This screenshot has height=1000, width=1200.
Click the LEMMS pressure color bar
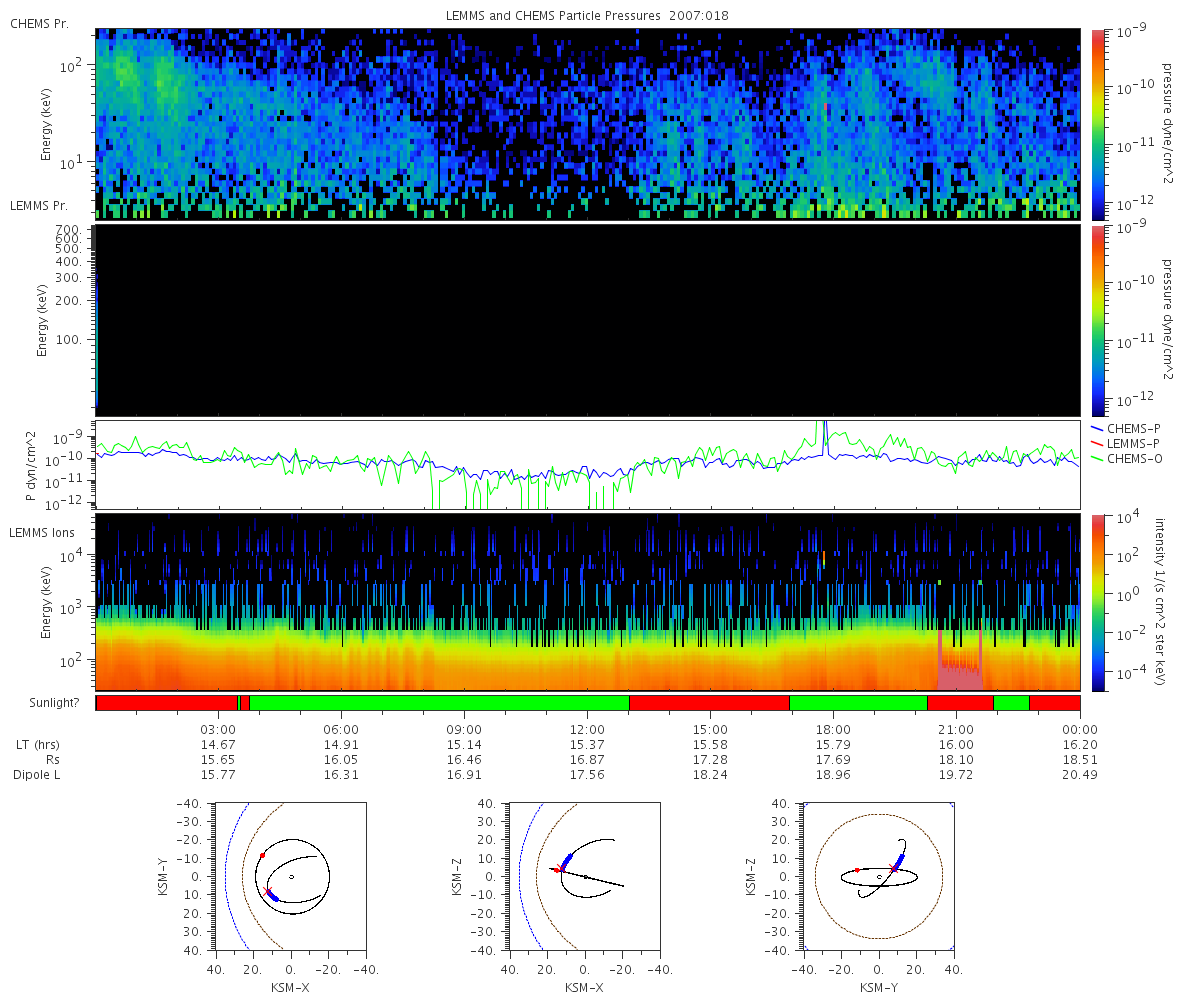[1100, 320]
